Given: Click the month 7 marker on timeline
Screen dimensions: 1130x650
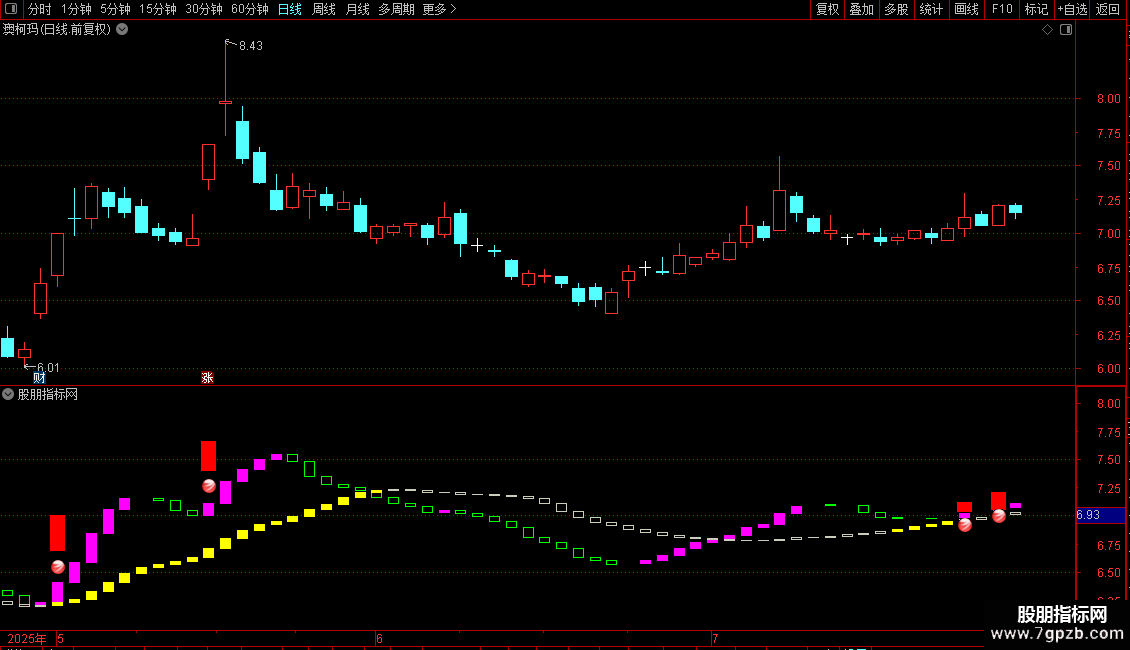Looking at the screenshot, I should [715, 639].
